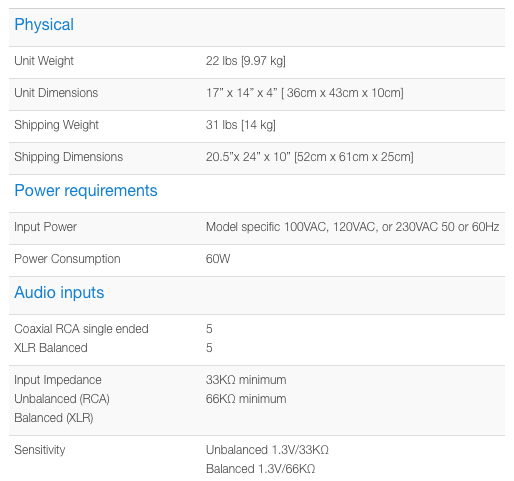
Task: Click the 66KΩ minimum value
Action: click(246, 399)
